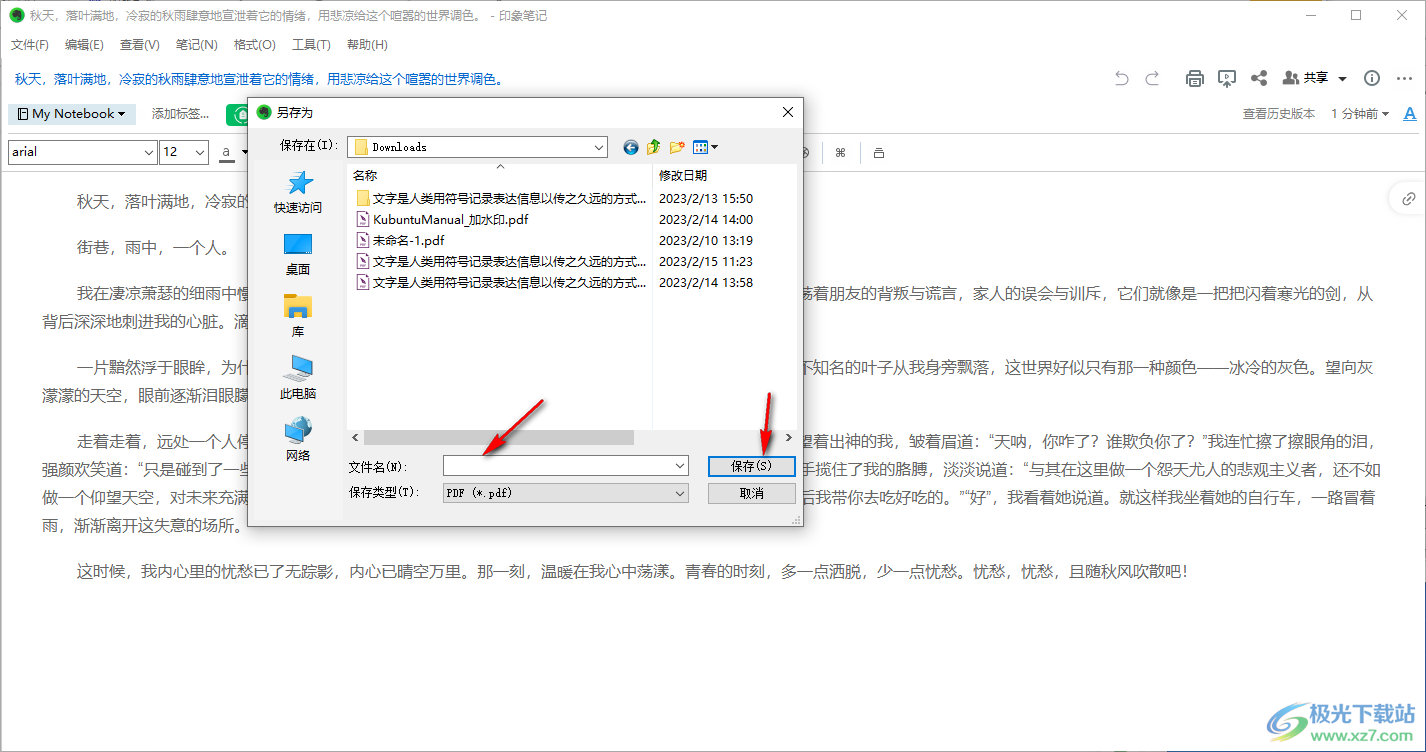Select 网络 in the dialog sidebar
The width and height of the screenshot is (1426, 752).
pyautogui.click(x=298, y=440)
